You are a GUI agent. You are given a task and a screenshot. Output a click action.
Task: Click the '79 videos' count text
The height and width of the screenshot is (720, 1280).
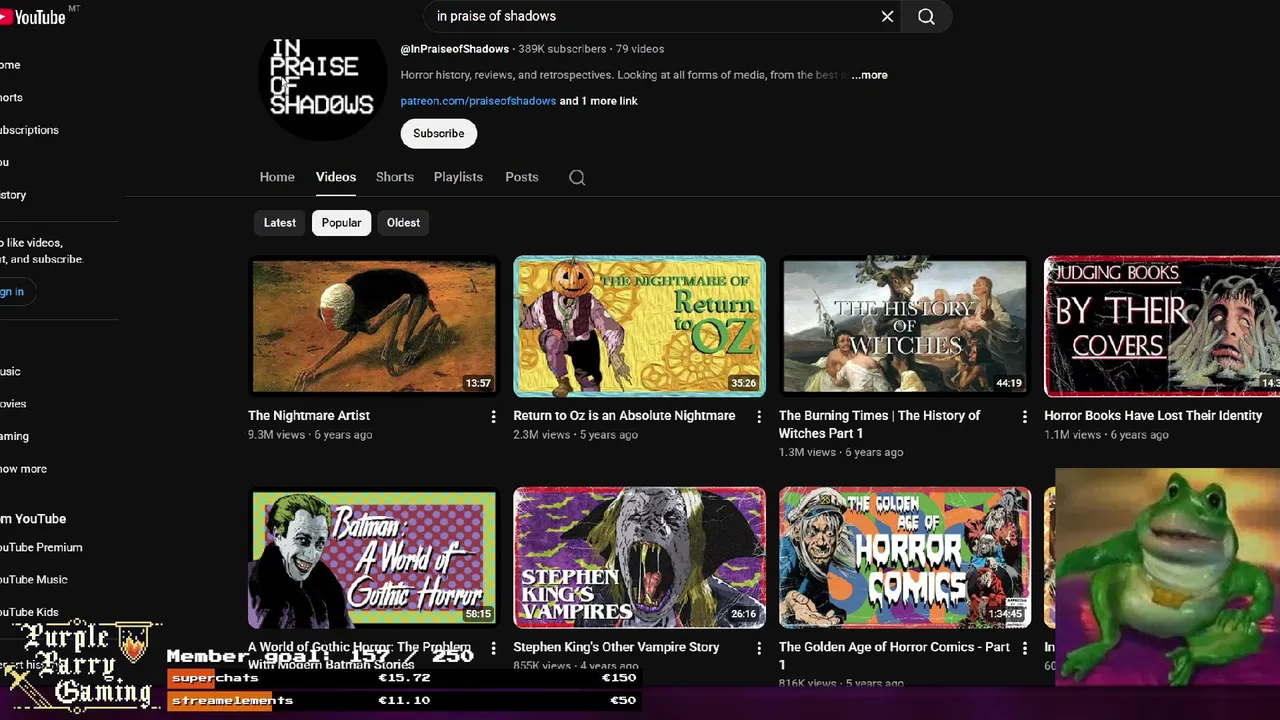pyautogui.click(x=640, y=49)
